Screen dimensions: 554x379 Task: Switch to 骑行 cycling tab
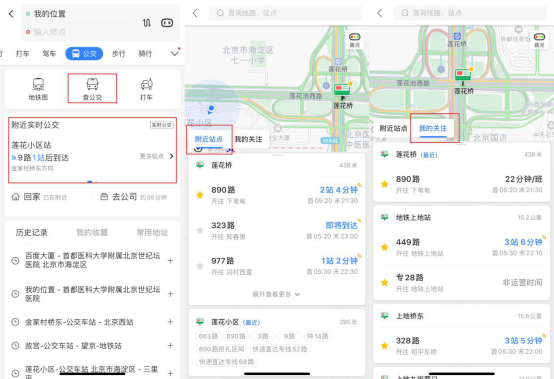tap(145, 53)
